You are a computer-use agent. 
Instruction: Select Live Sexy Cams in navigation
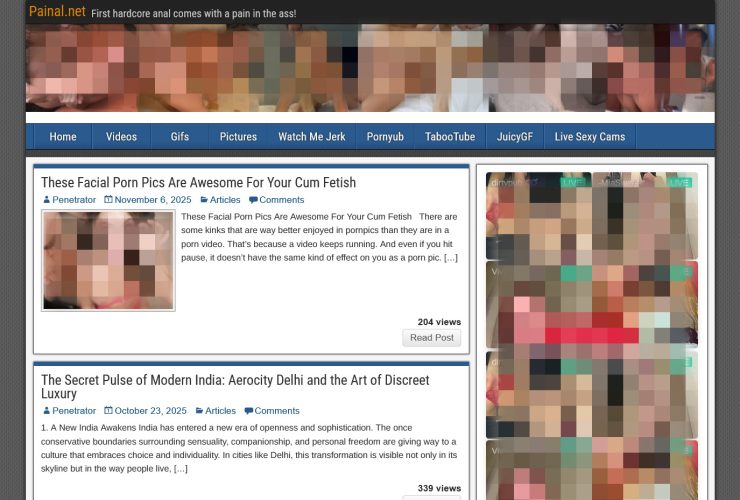pyautogui.click(x=589, y=137)
